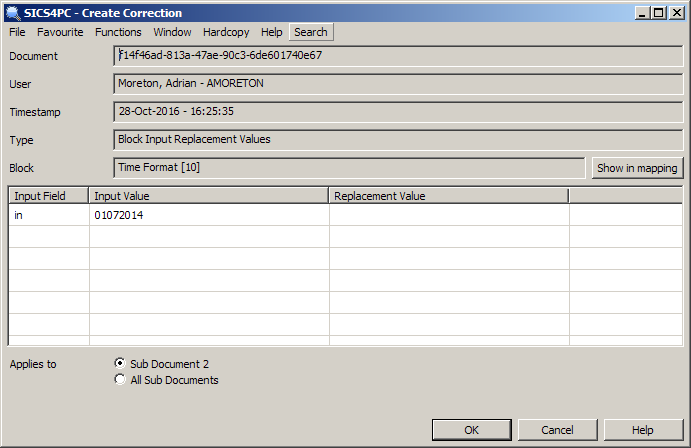Click the Cancel button
Image resolution: width=691 pixels, height=448 pixels.
[557, 430]
